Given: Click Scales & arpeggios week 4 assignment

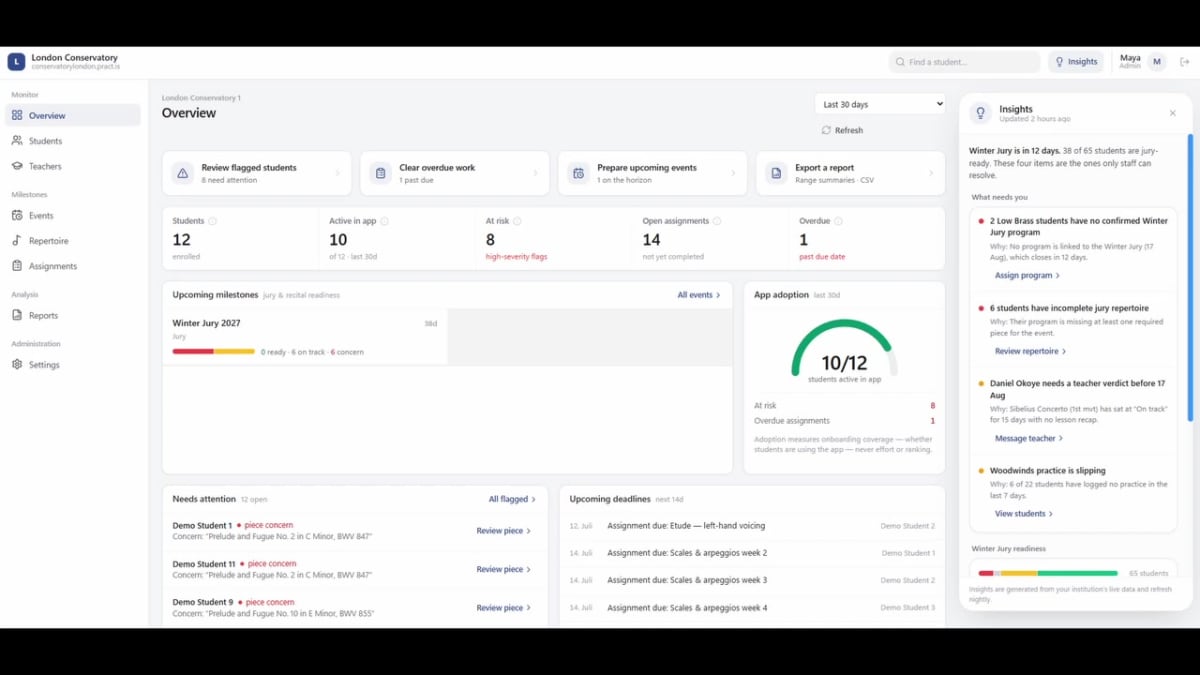Looking at the screenshot, I should [752, 607].
